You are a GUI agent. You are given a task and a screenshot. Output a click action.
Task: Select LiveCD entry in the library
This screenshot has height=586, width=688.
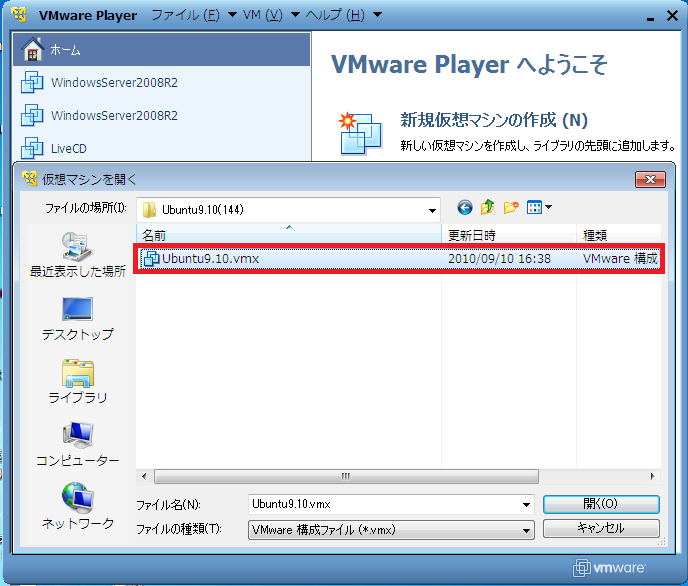tap(161, 148)
